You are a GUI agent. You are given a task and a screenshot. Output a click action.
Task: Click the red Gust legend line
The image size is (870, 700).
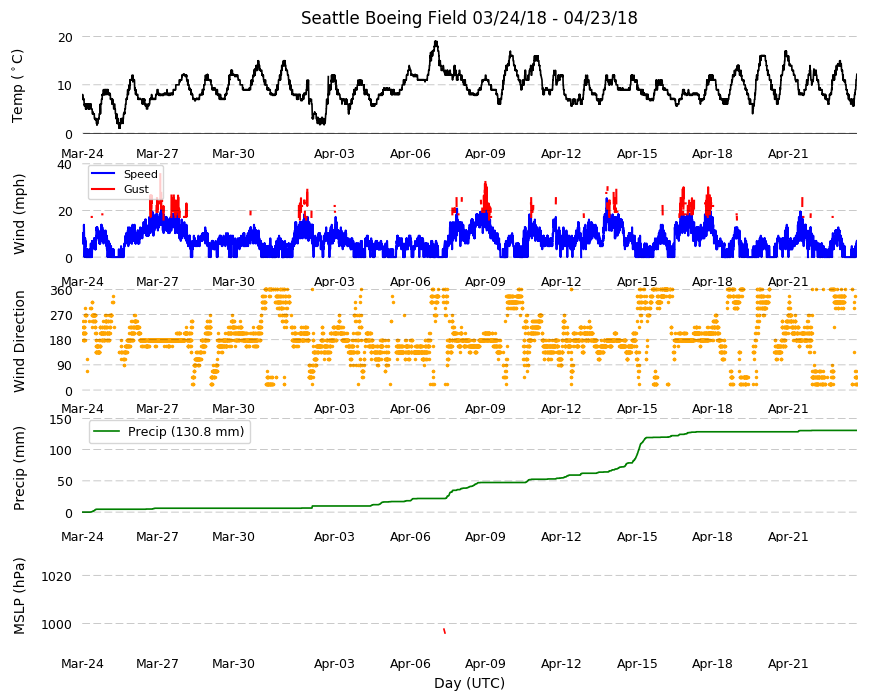point(103,189)
